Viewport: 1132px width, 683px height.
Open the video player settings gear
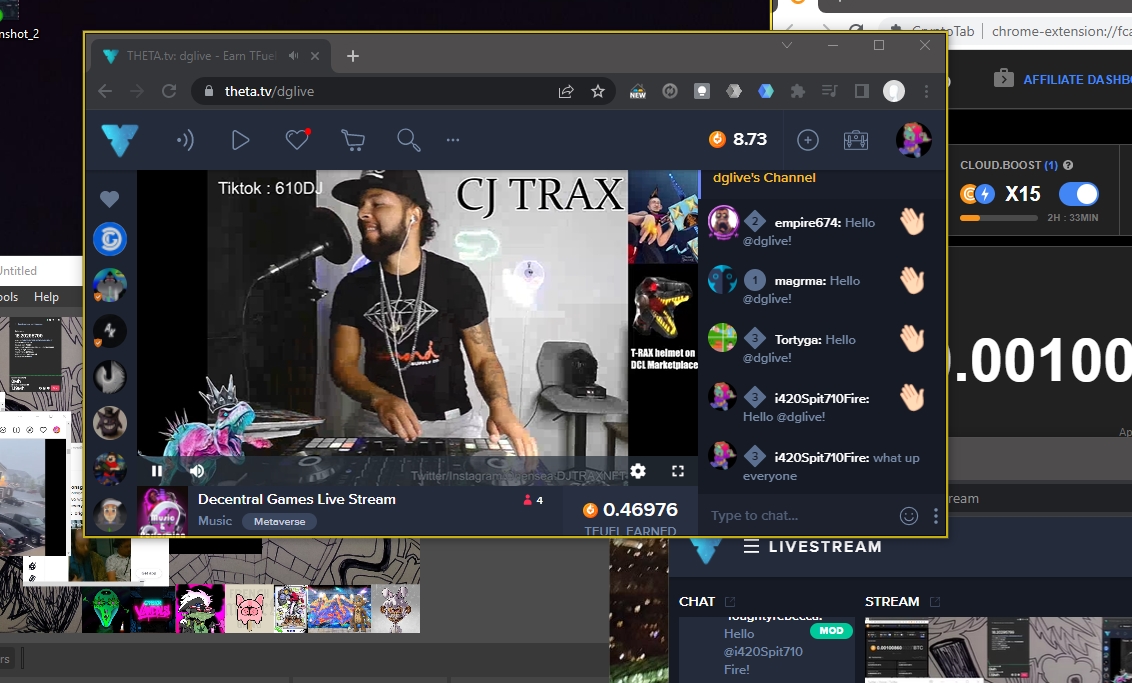(x=637, y=471)
